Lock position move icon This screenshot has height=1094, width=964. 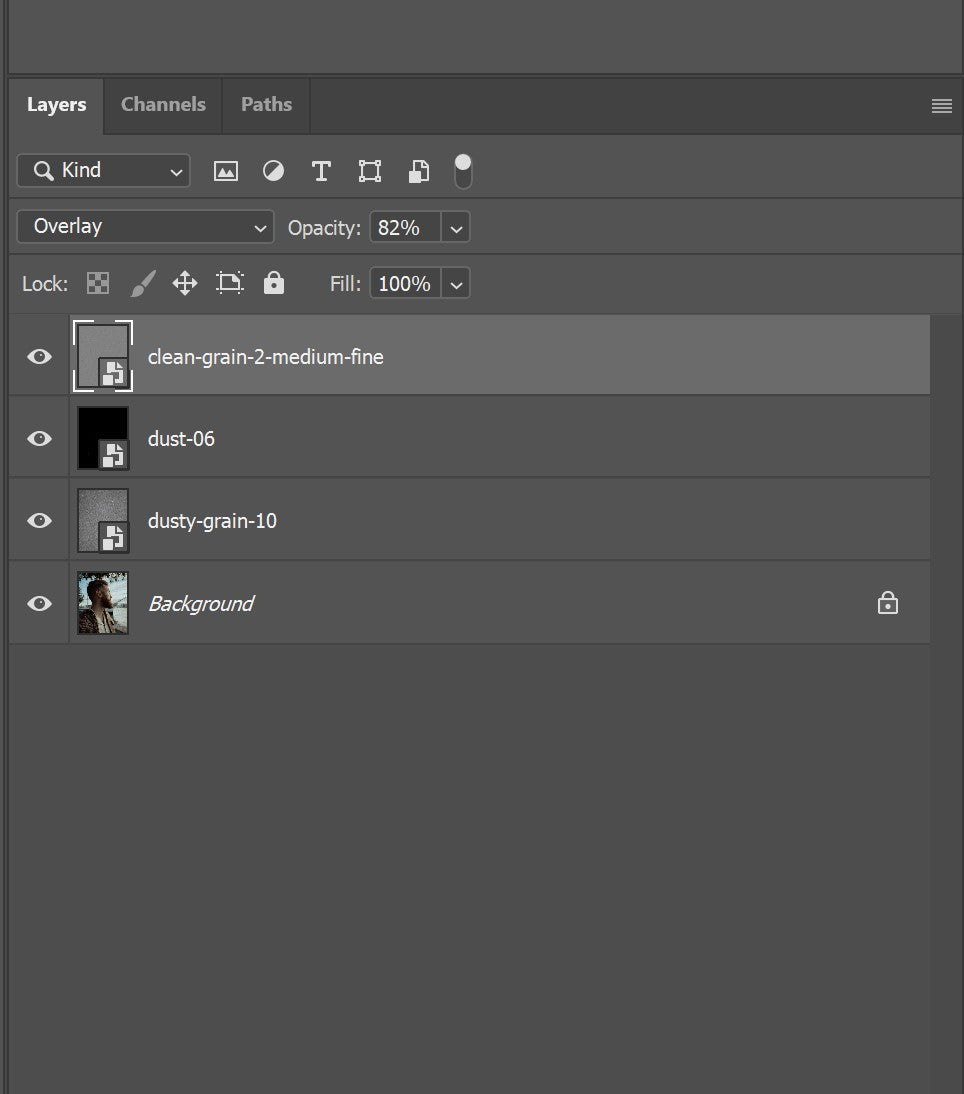pyautogui.click(x=185, y=284)
